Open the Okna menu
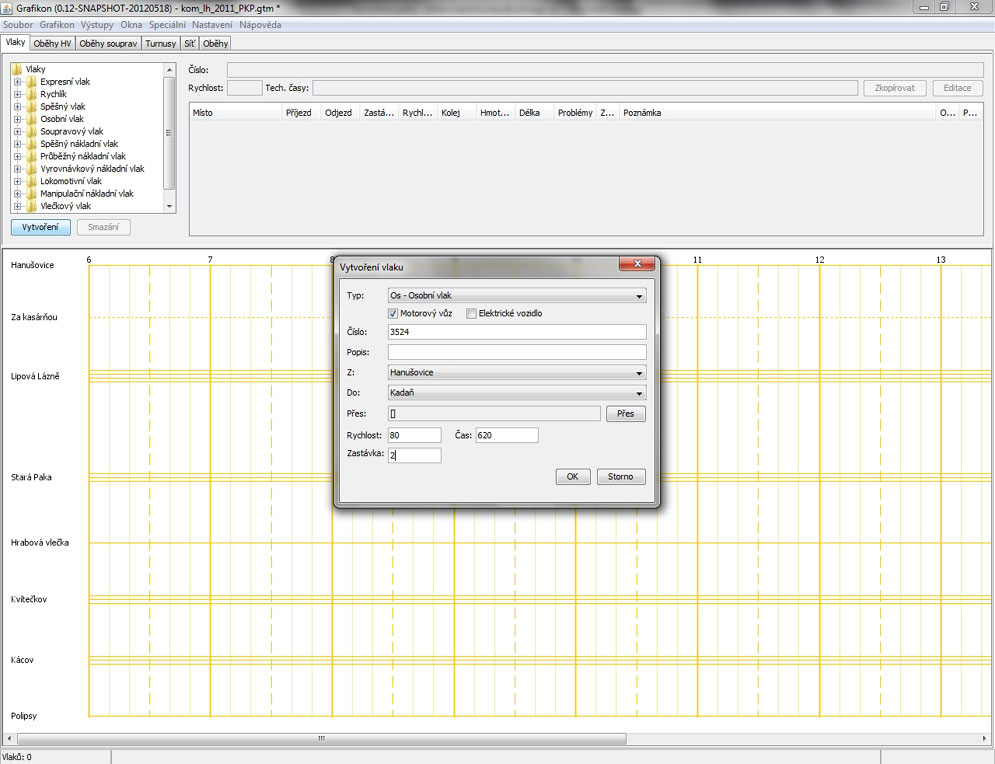This screenshot has width=995, height=764. (x=131, y=25)
